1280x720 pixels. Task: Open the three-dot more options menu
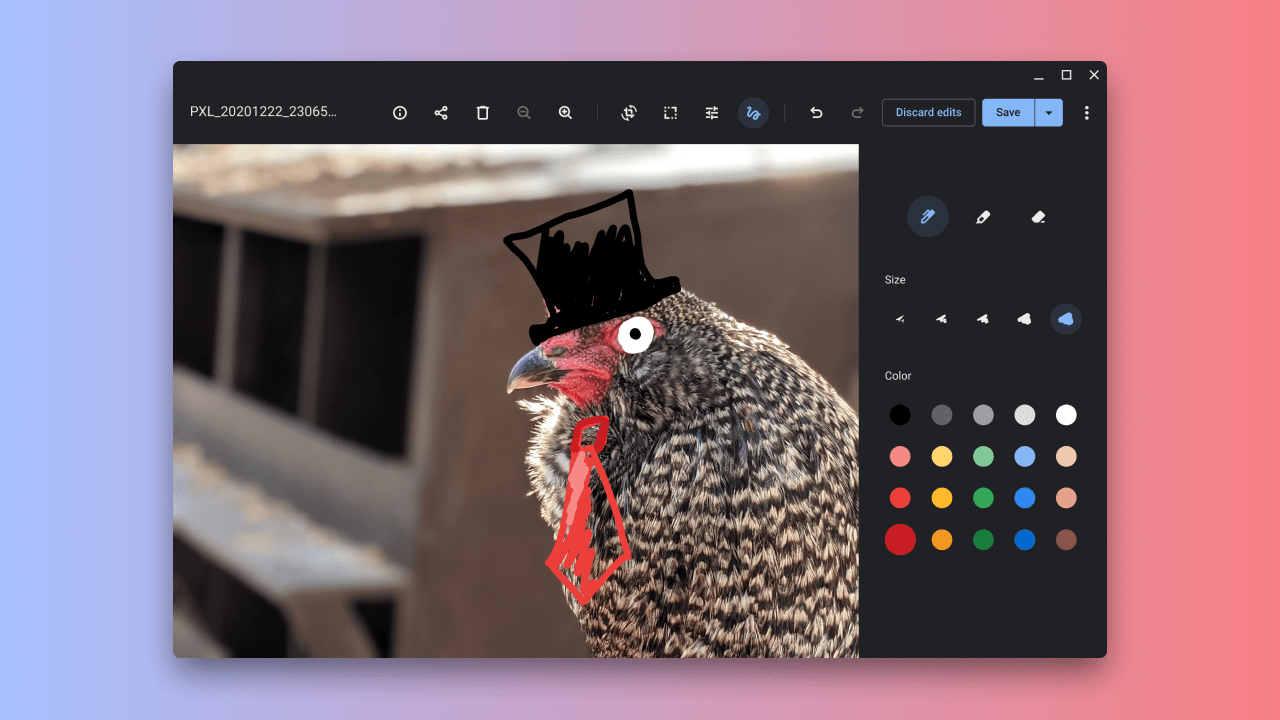tap(1087, 113)
